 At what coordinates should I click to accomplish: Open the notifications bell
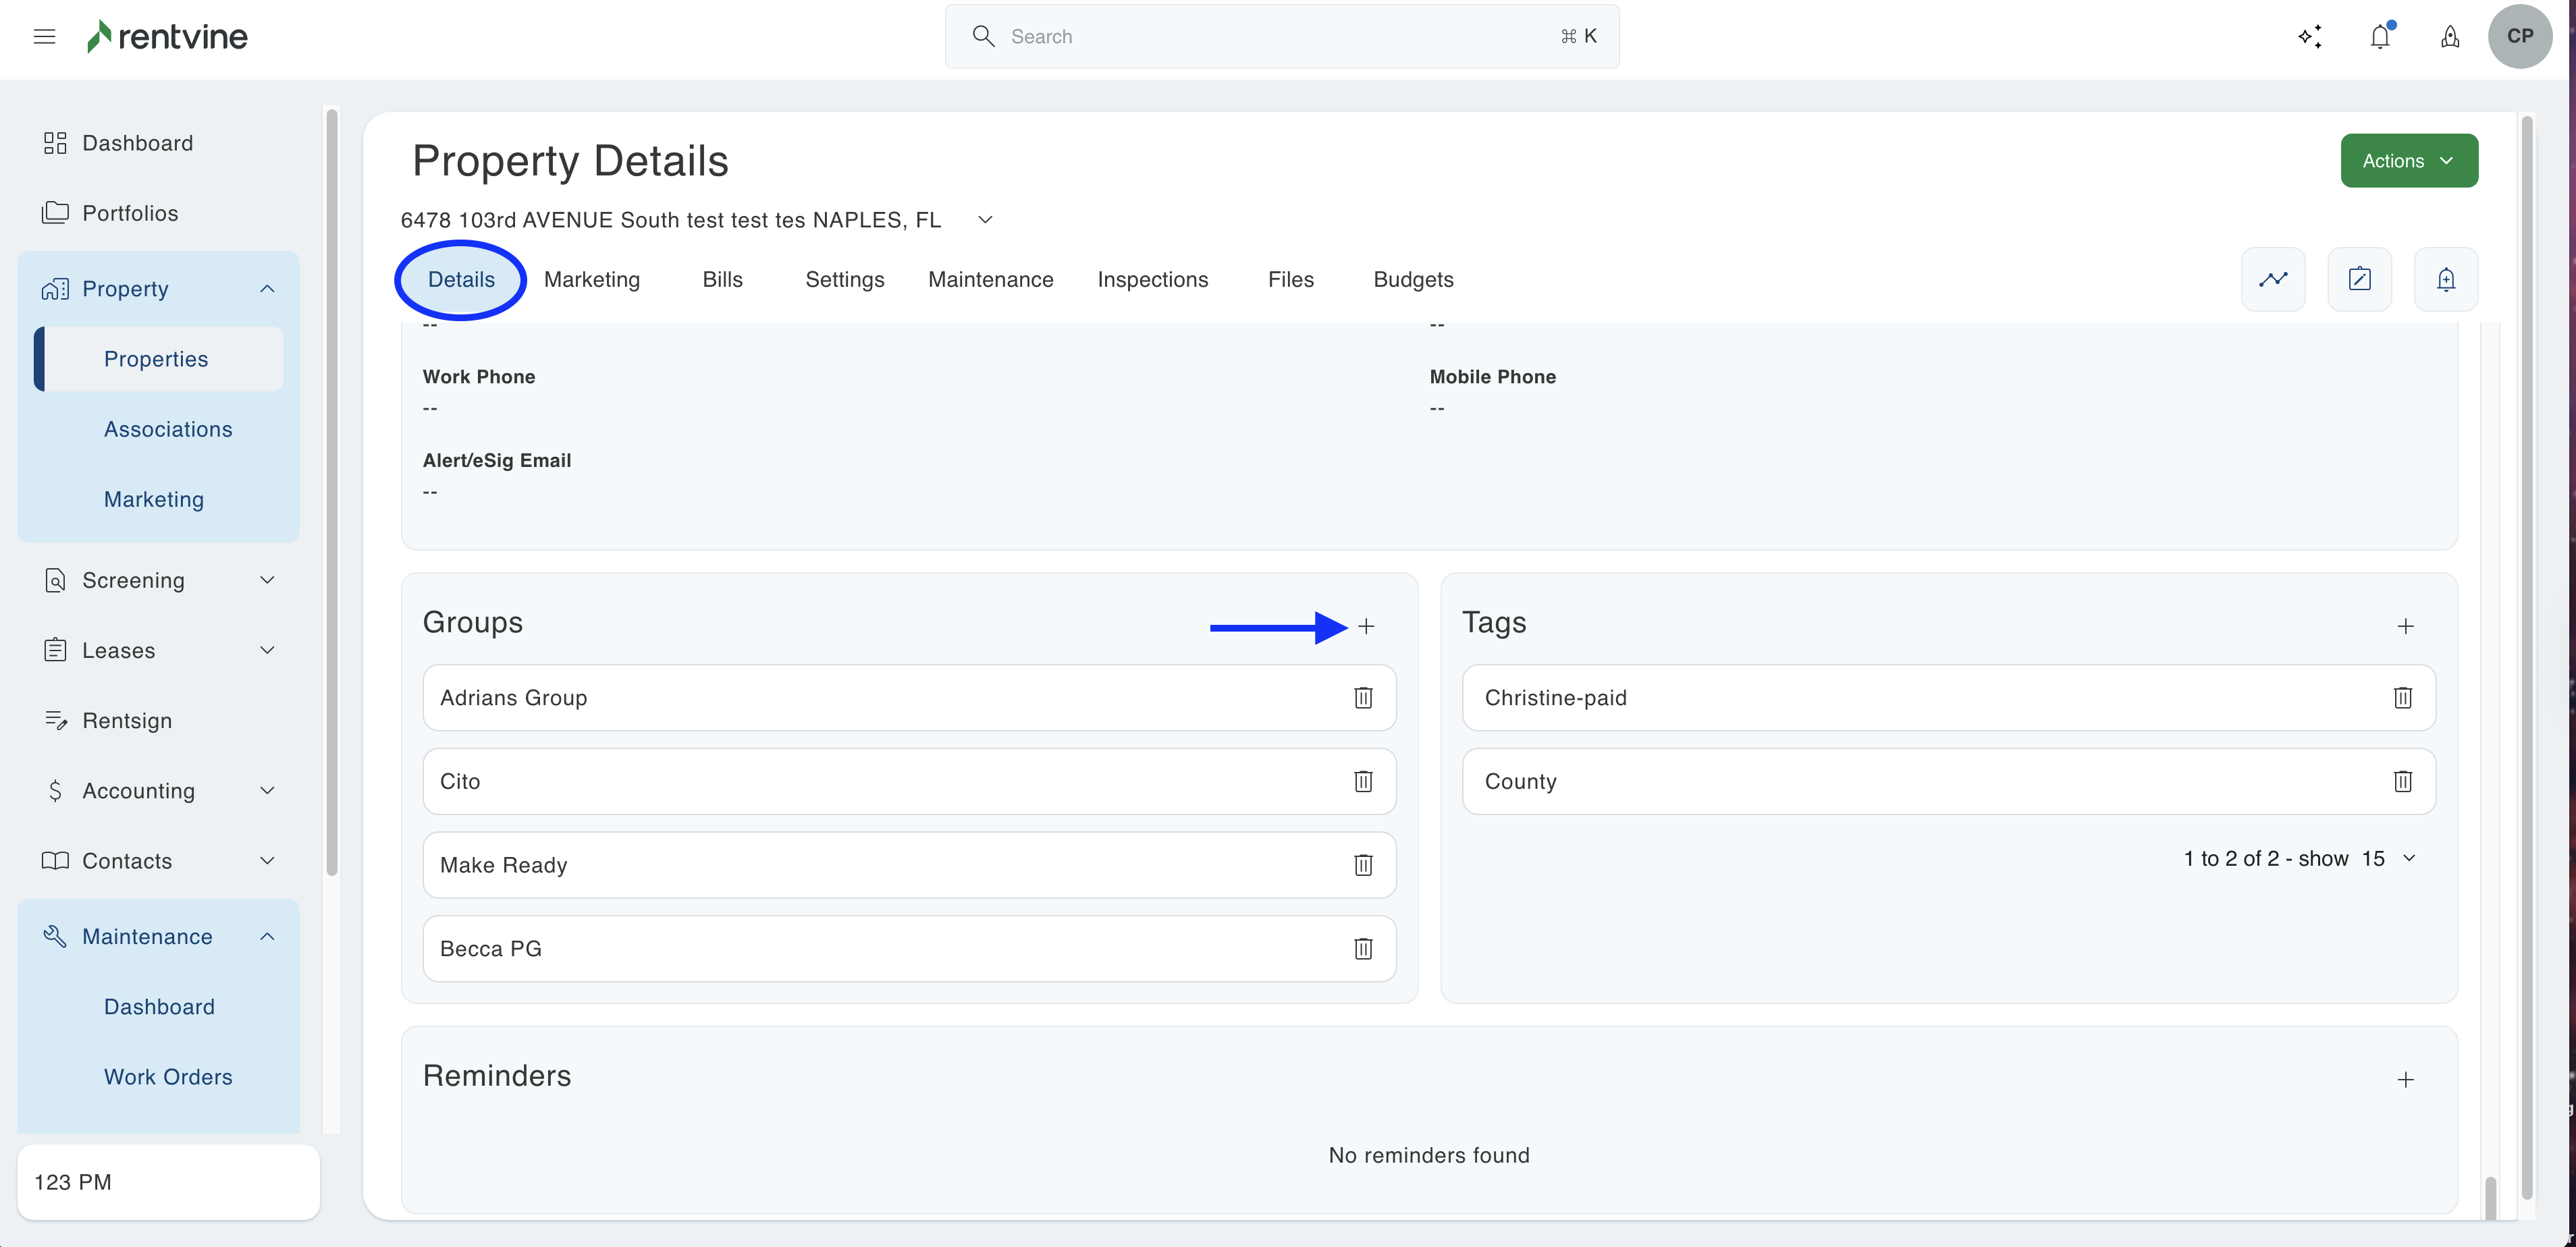point(2380,37)
